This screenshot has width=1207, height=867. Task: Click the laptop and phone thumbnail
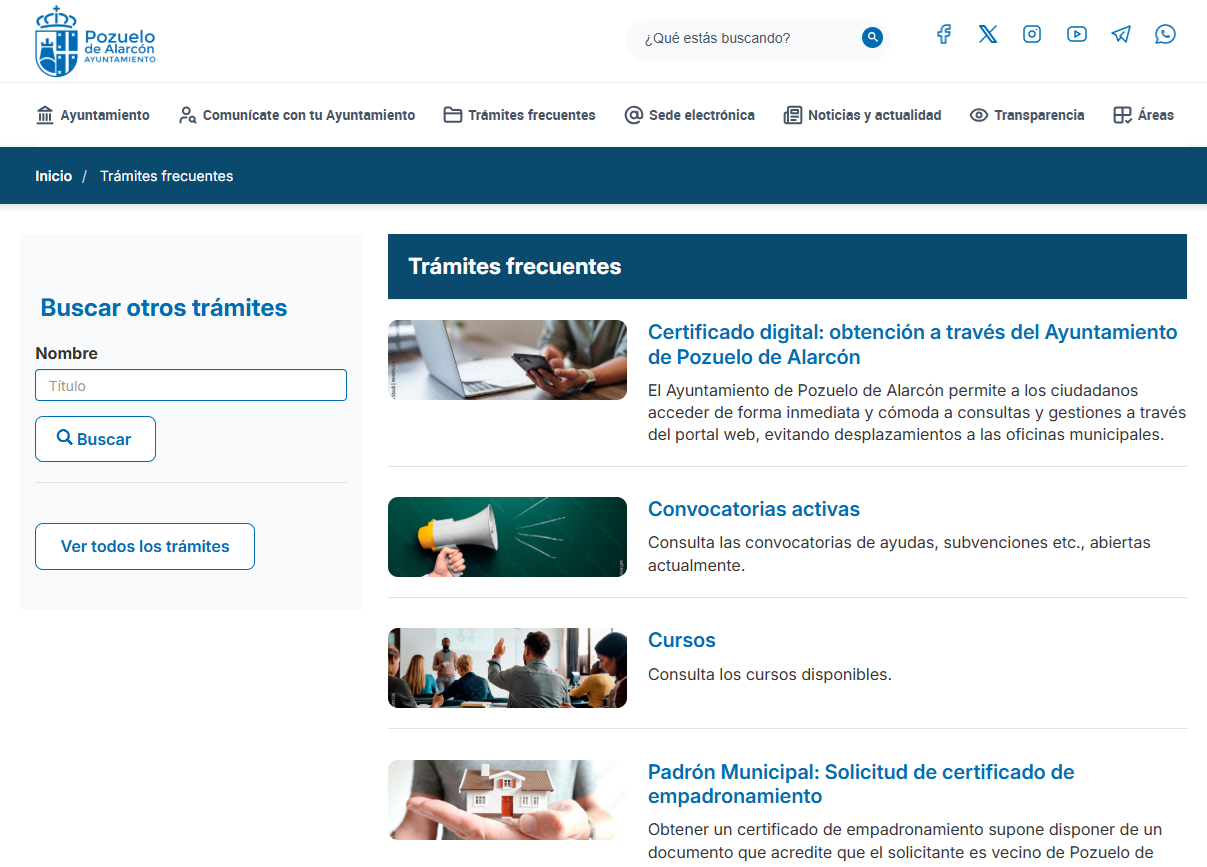[x=507, y=360]
